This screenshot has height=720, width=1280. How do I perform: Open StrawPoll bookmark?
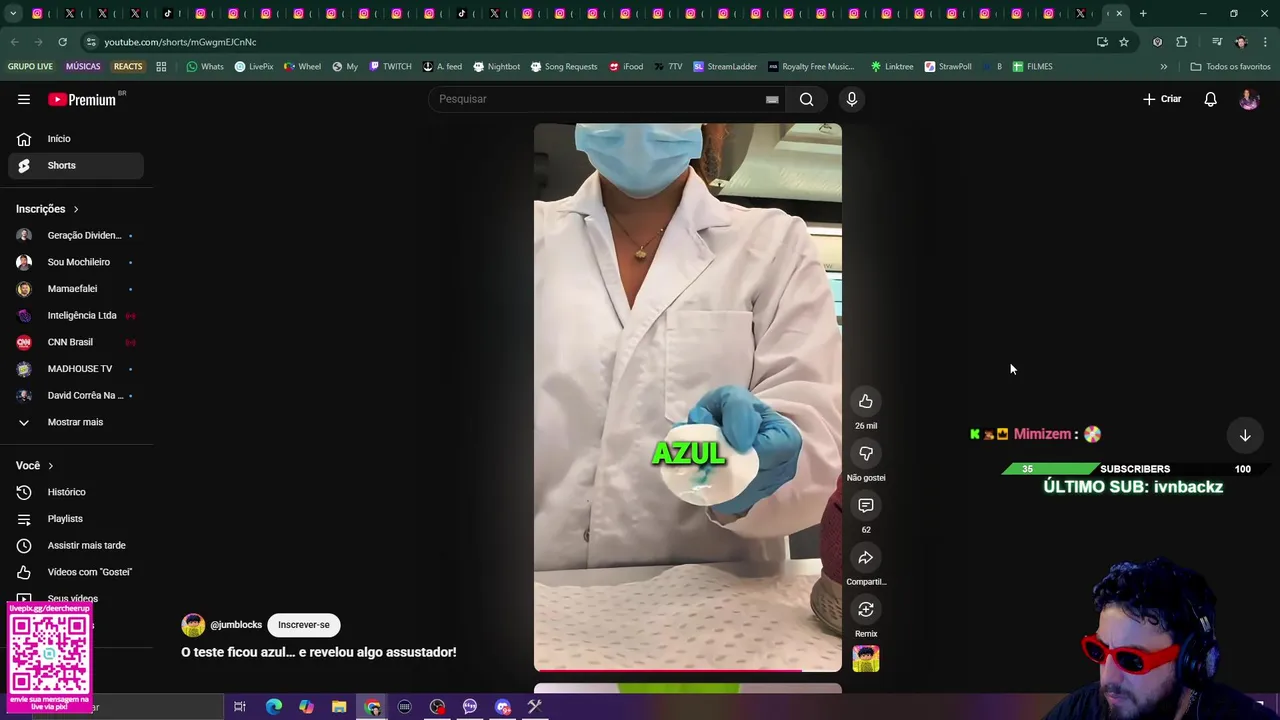pyautogui.click(x=948, y=67)
